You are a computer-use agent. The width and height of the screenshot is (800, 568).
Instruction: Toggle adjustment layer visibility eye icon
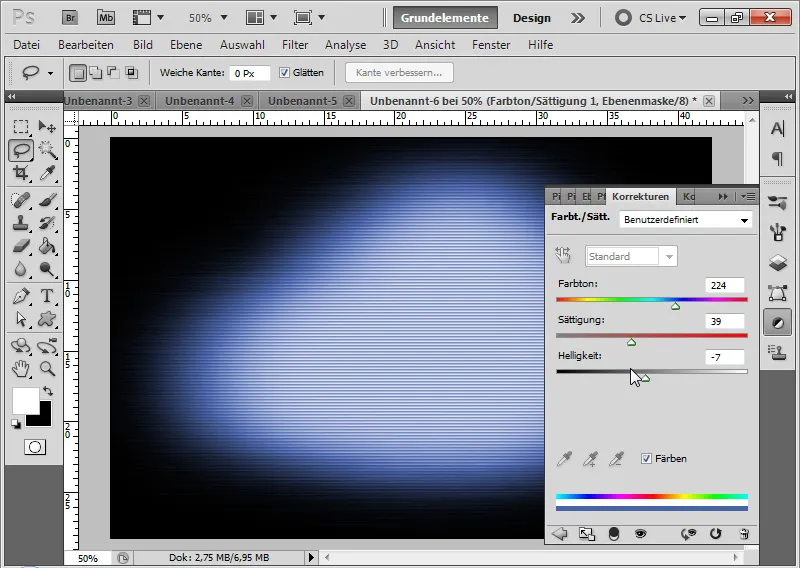click(x=640, y=534)
